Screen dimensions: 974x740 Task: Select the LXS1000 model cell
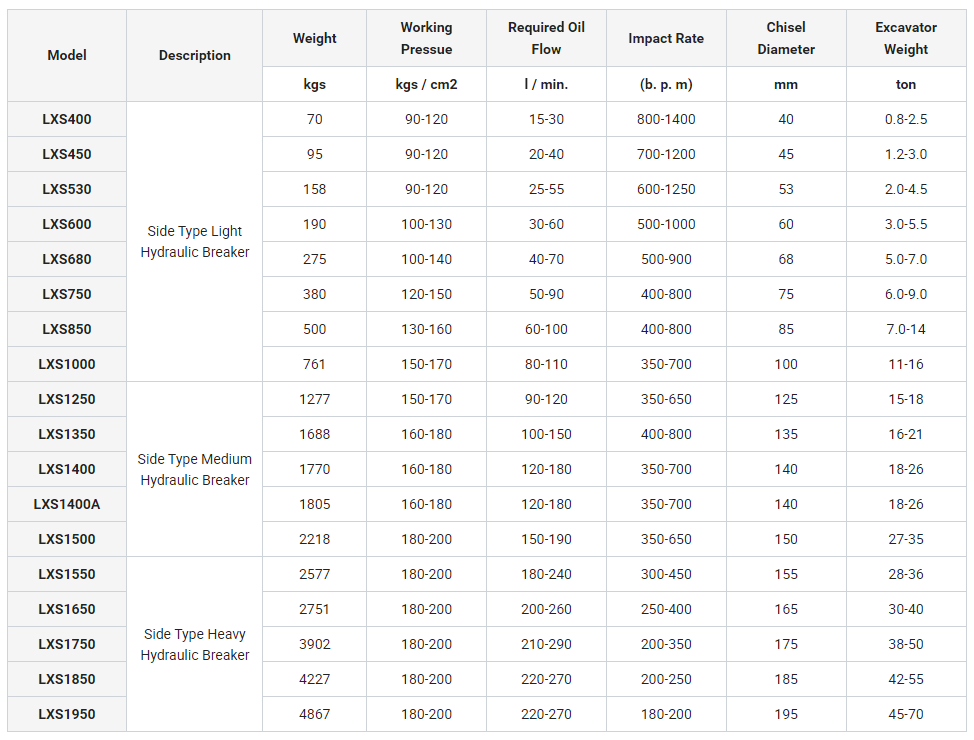67,364
